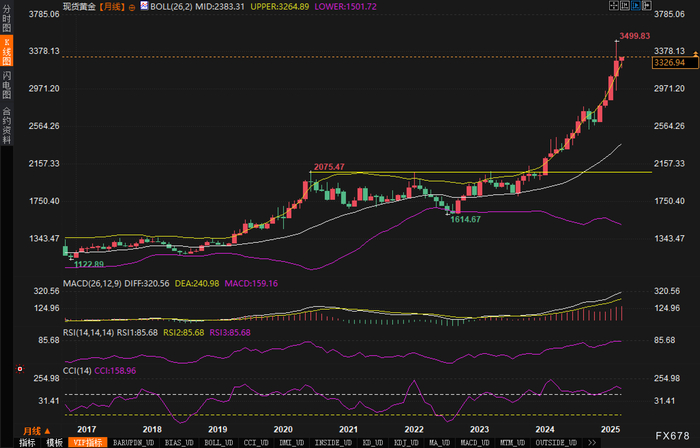Click the 3326.94 current price tag
Image resolution: width=700 pixels, height=448 pixels.
click(x=667, y=62)
